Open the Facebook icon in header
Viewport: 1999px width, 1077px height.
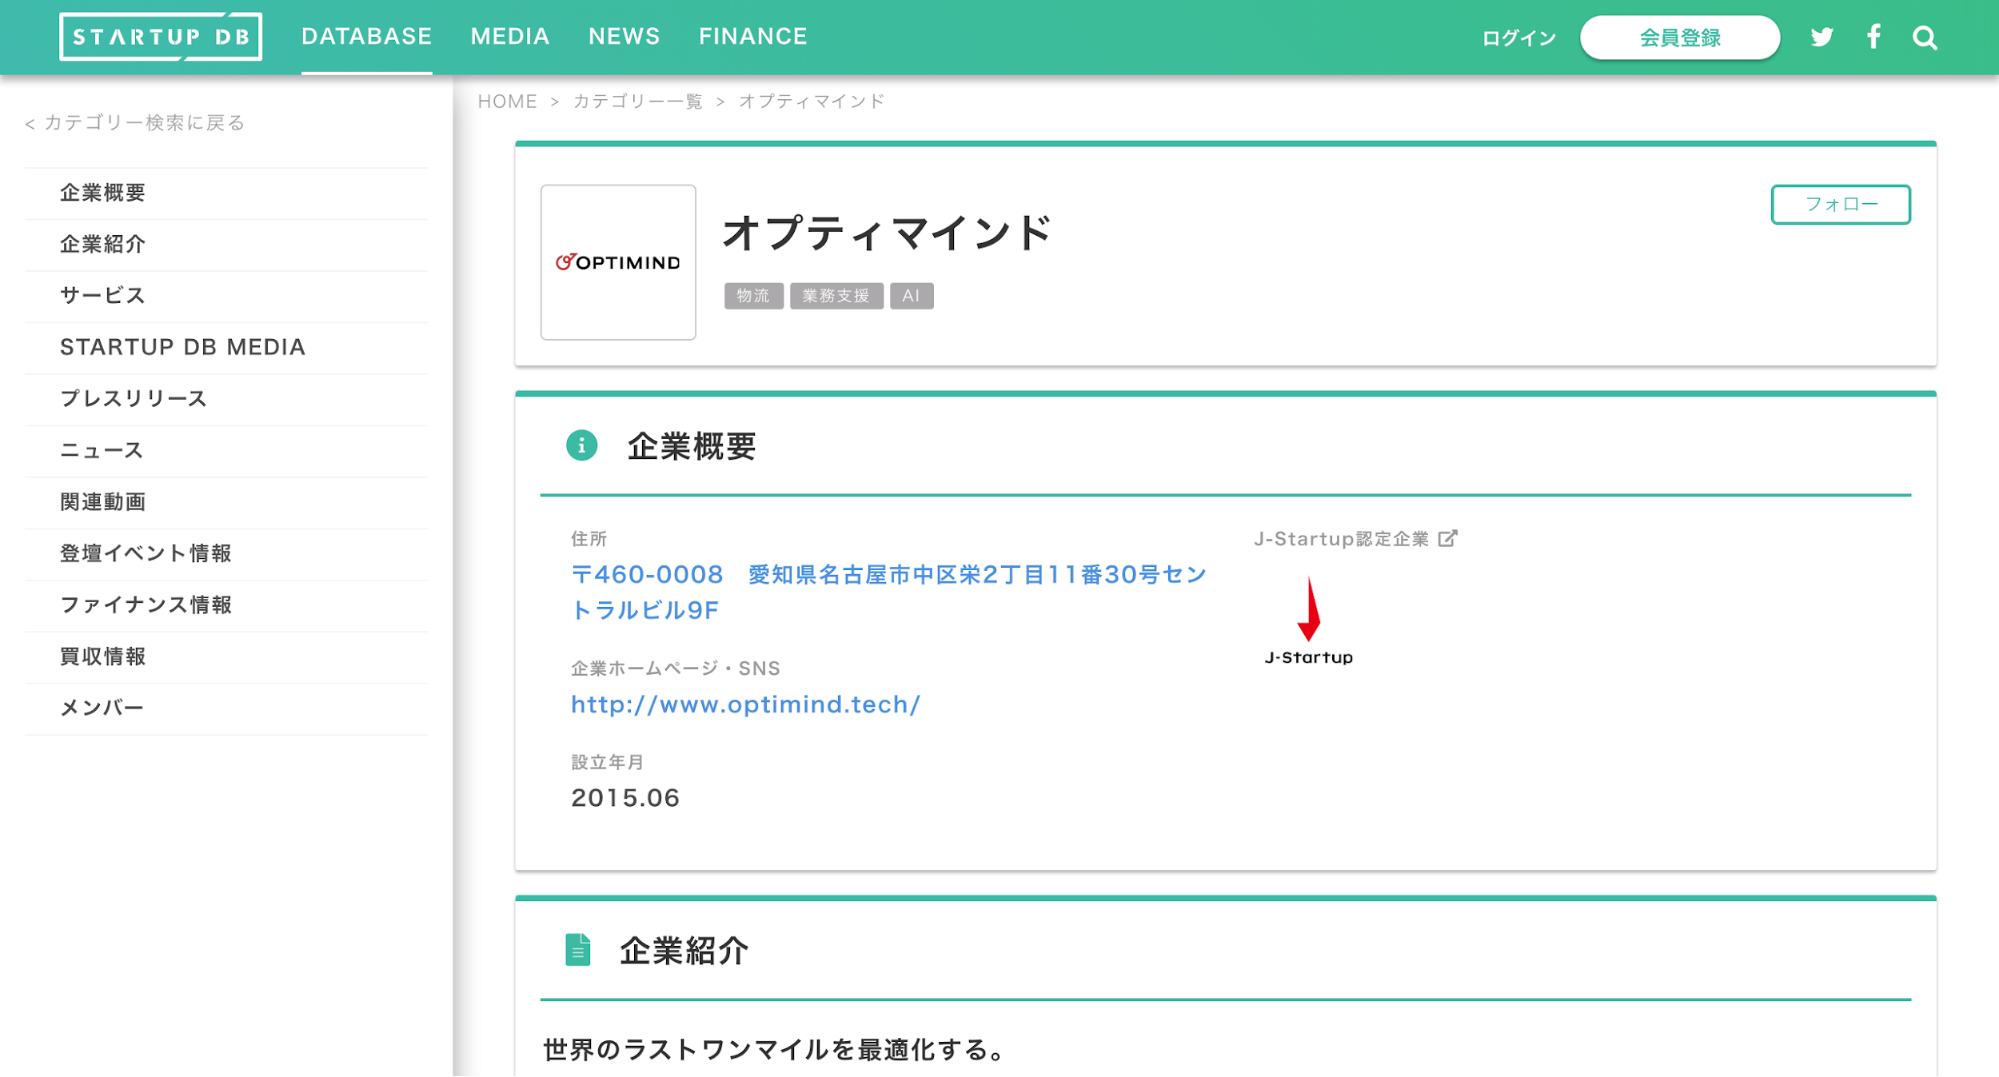click(1874, 37)
